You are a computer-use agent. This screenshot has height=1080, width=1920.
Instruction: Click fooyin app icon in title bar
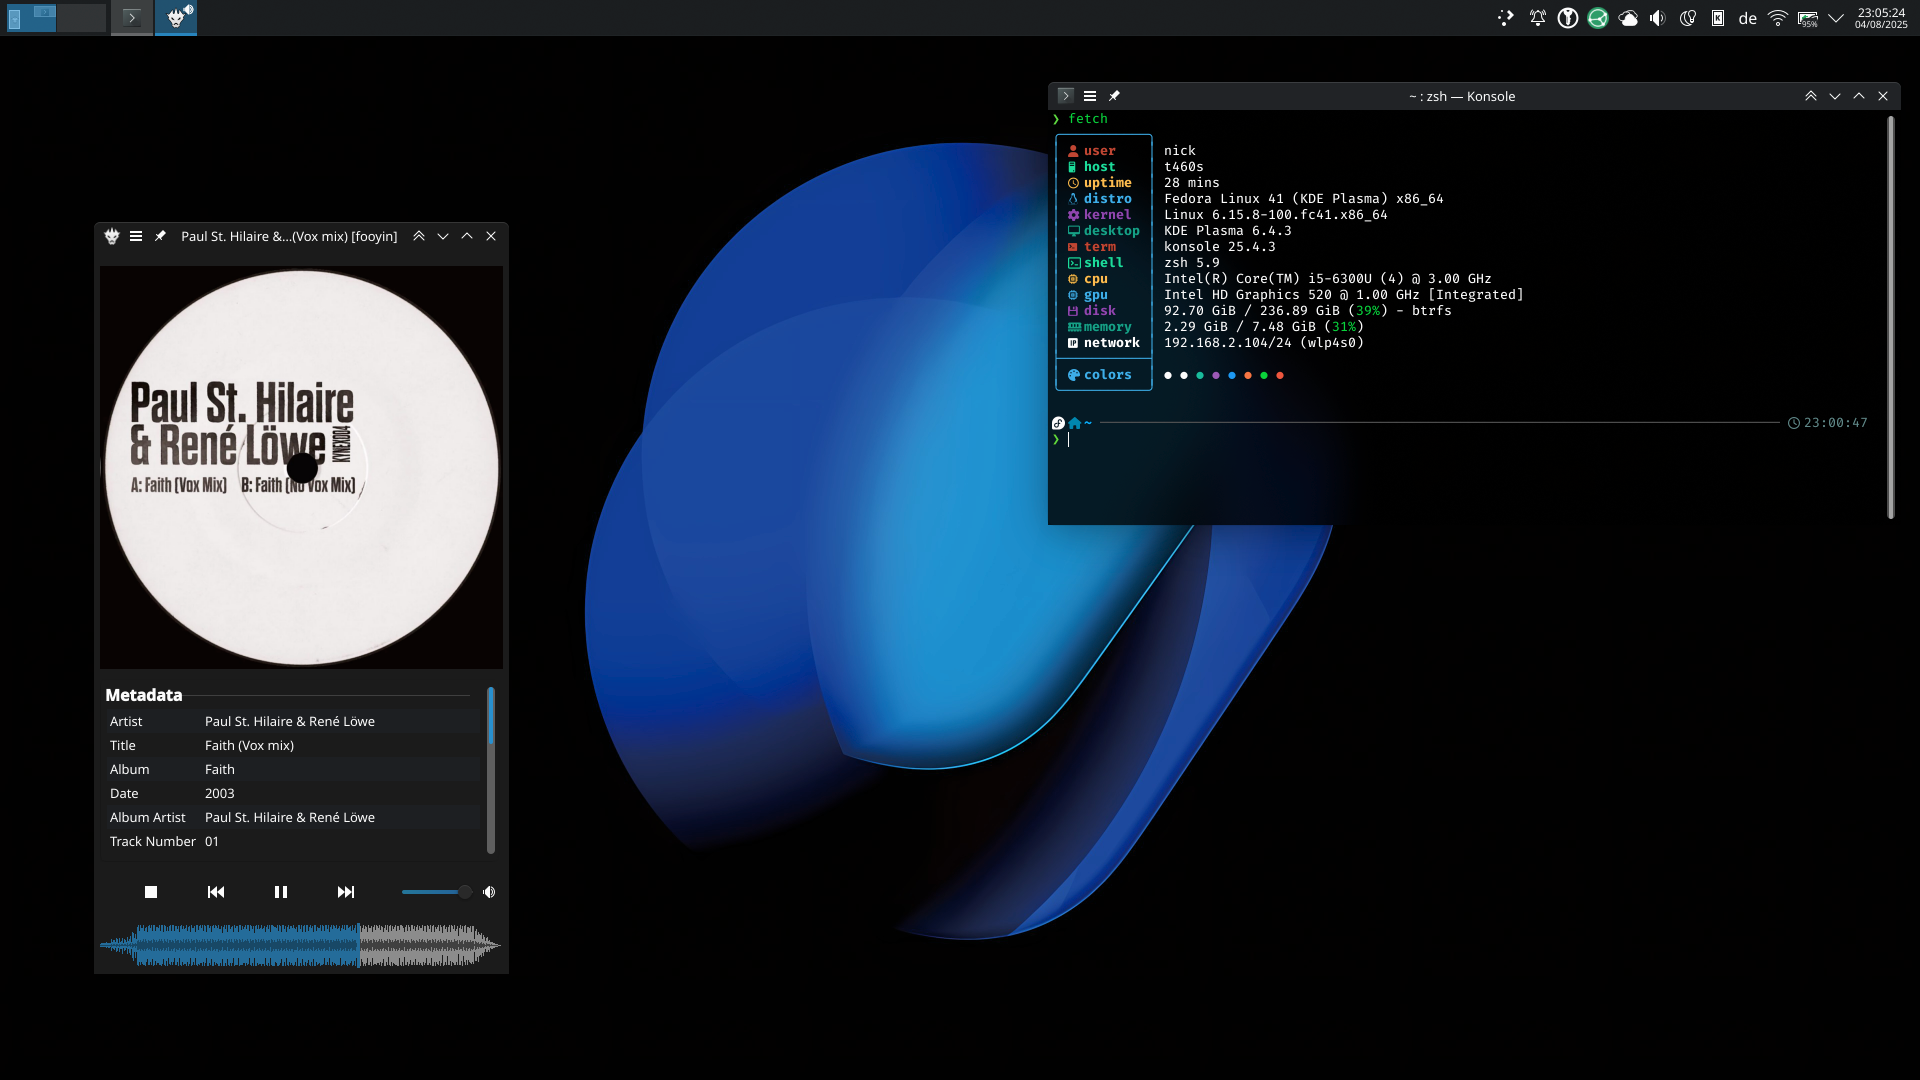[x=112, y=236]
